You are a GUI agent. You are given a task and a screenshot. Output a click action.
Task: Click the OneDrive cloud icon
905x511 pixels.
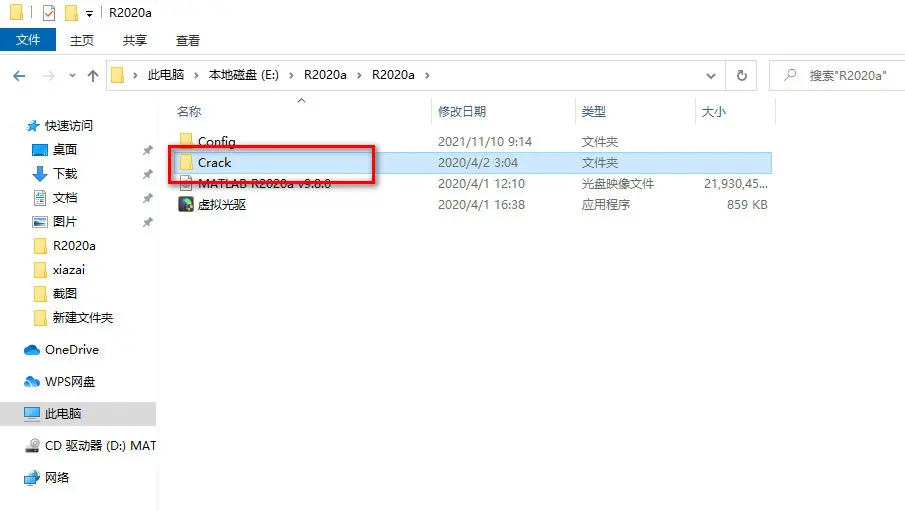pyautogui.click(x=32, y=350)
